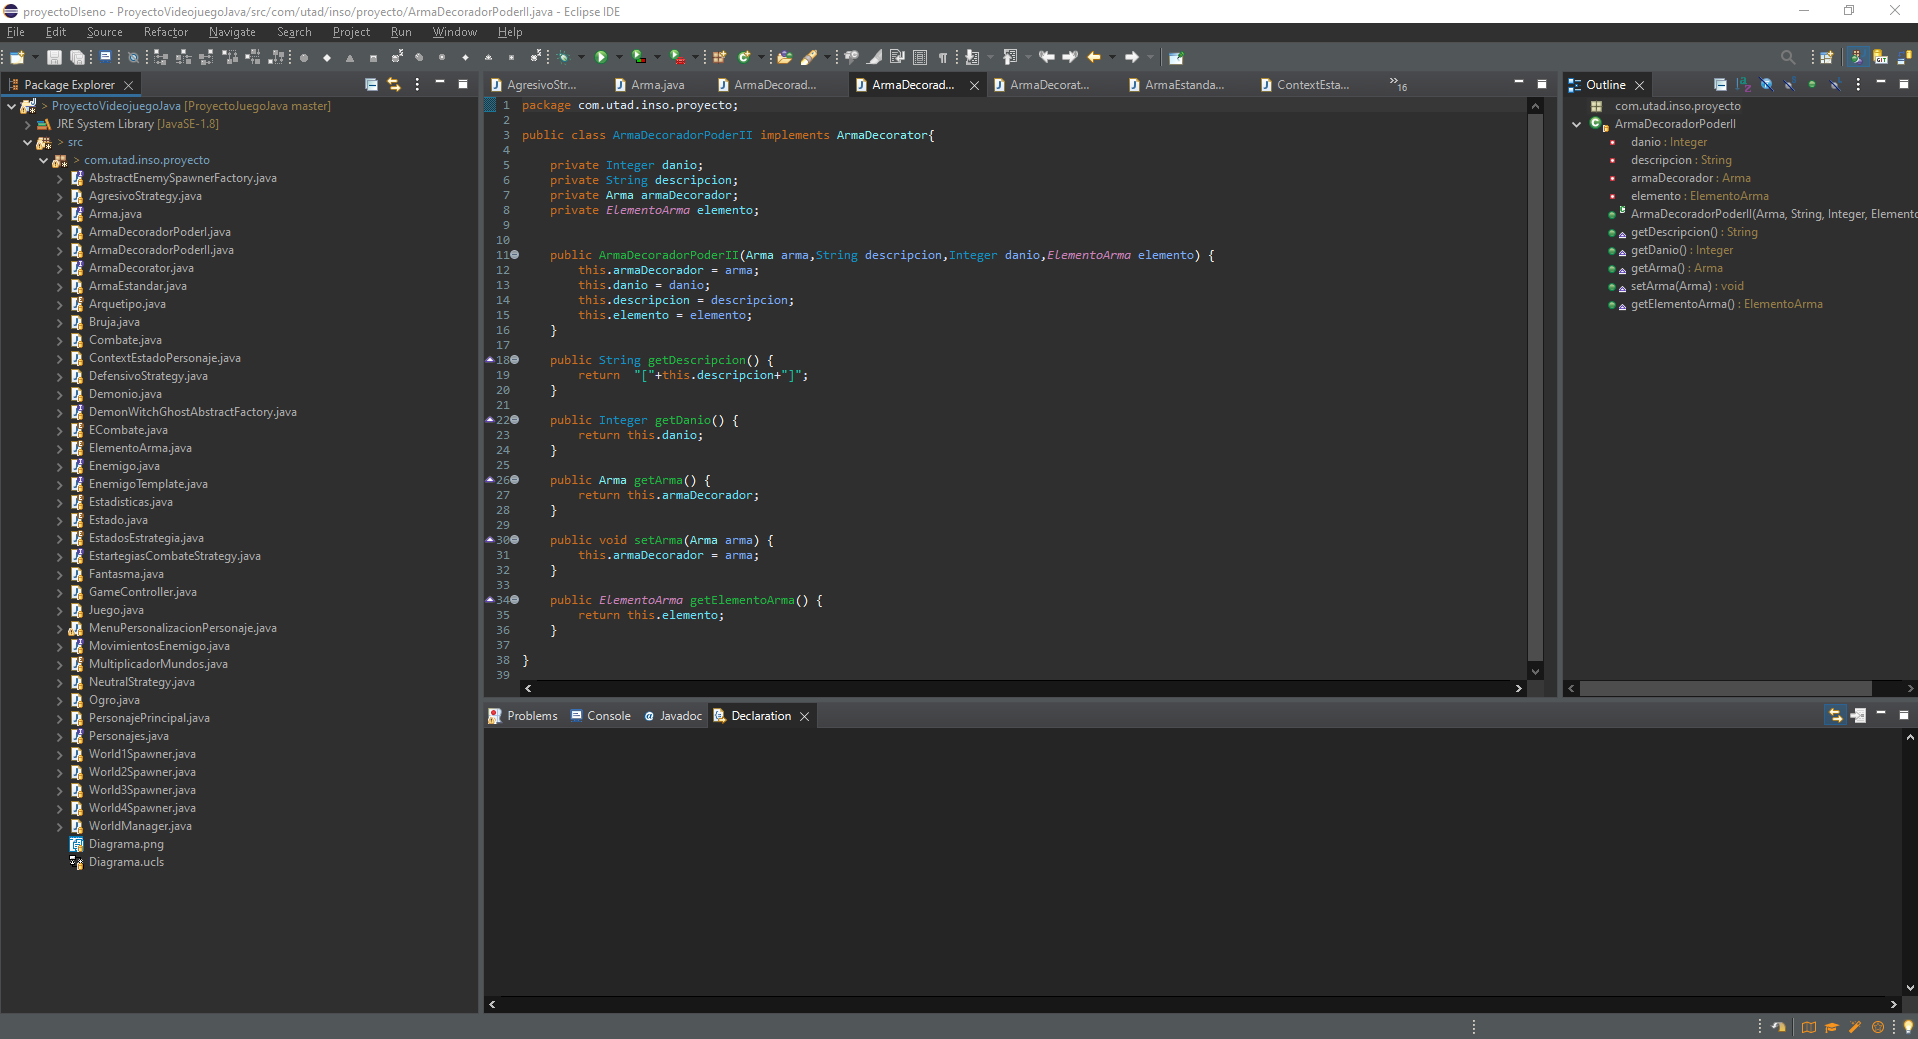Select Diagrama.png file
This screenshot has width=1918, height=1039.
(x=126, y=844)
